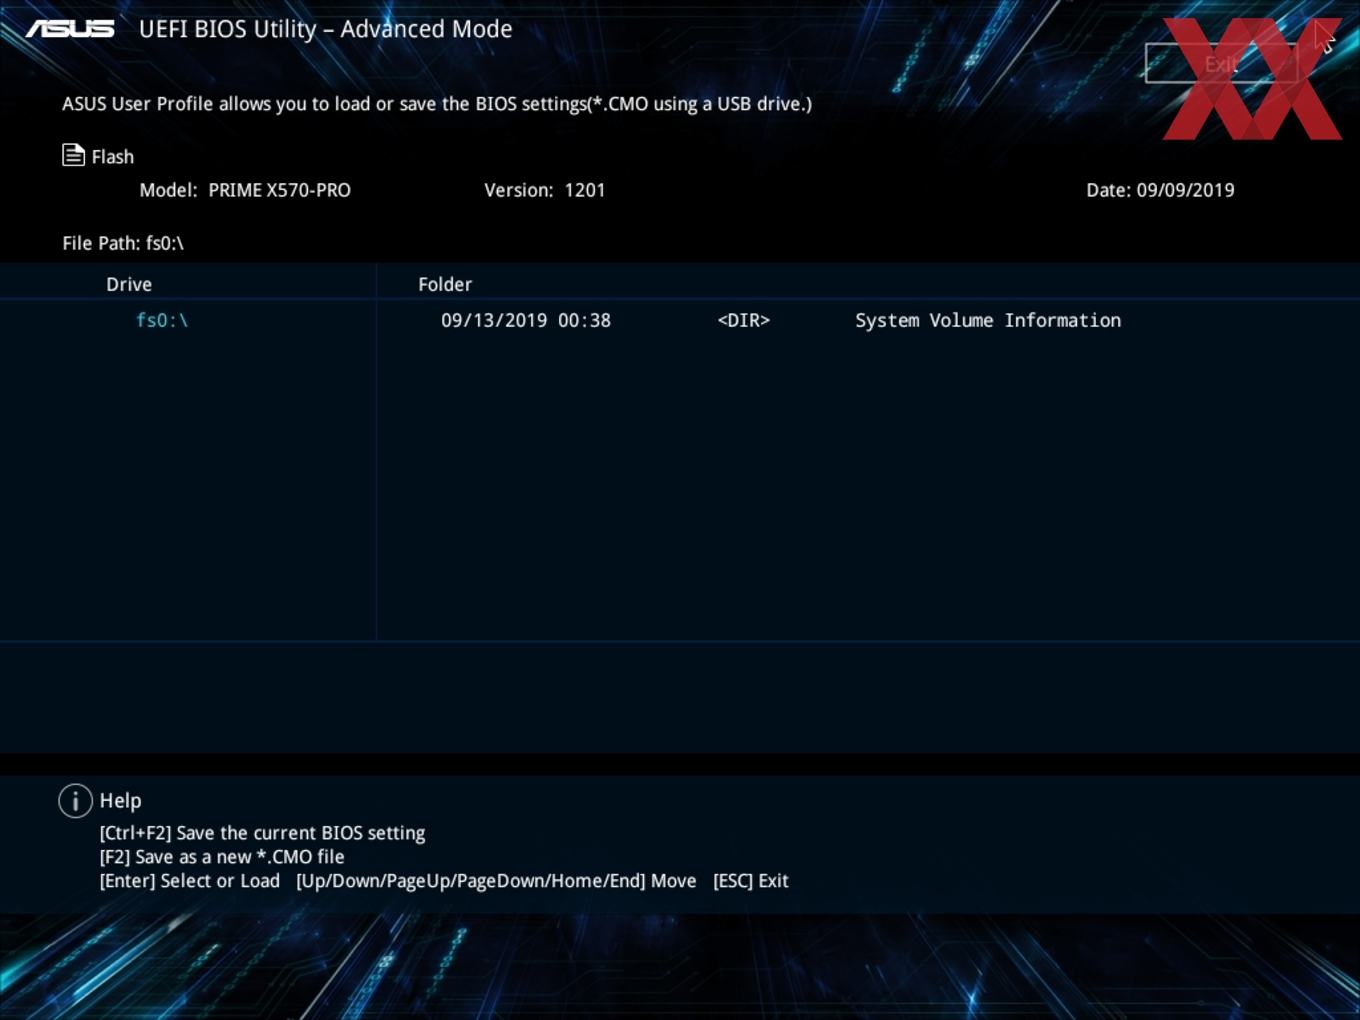Click the Date 09/09/2019 text
The height and width of the screenshot is (1020, 1360).
coord(1160,190)
